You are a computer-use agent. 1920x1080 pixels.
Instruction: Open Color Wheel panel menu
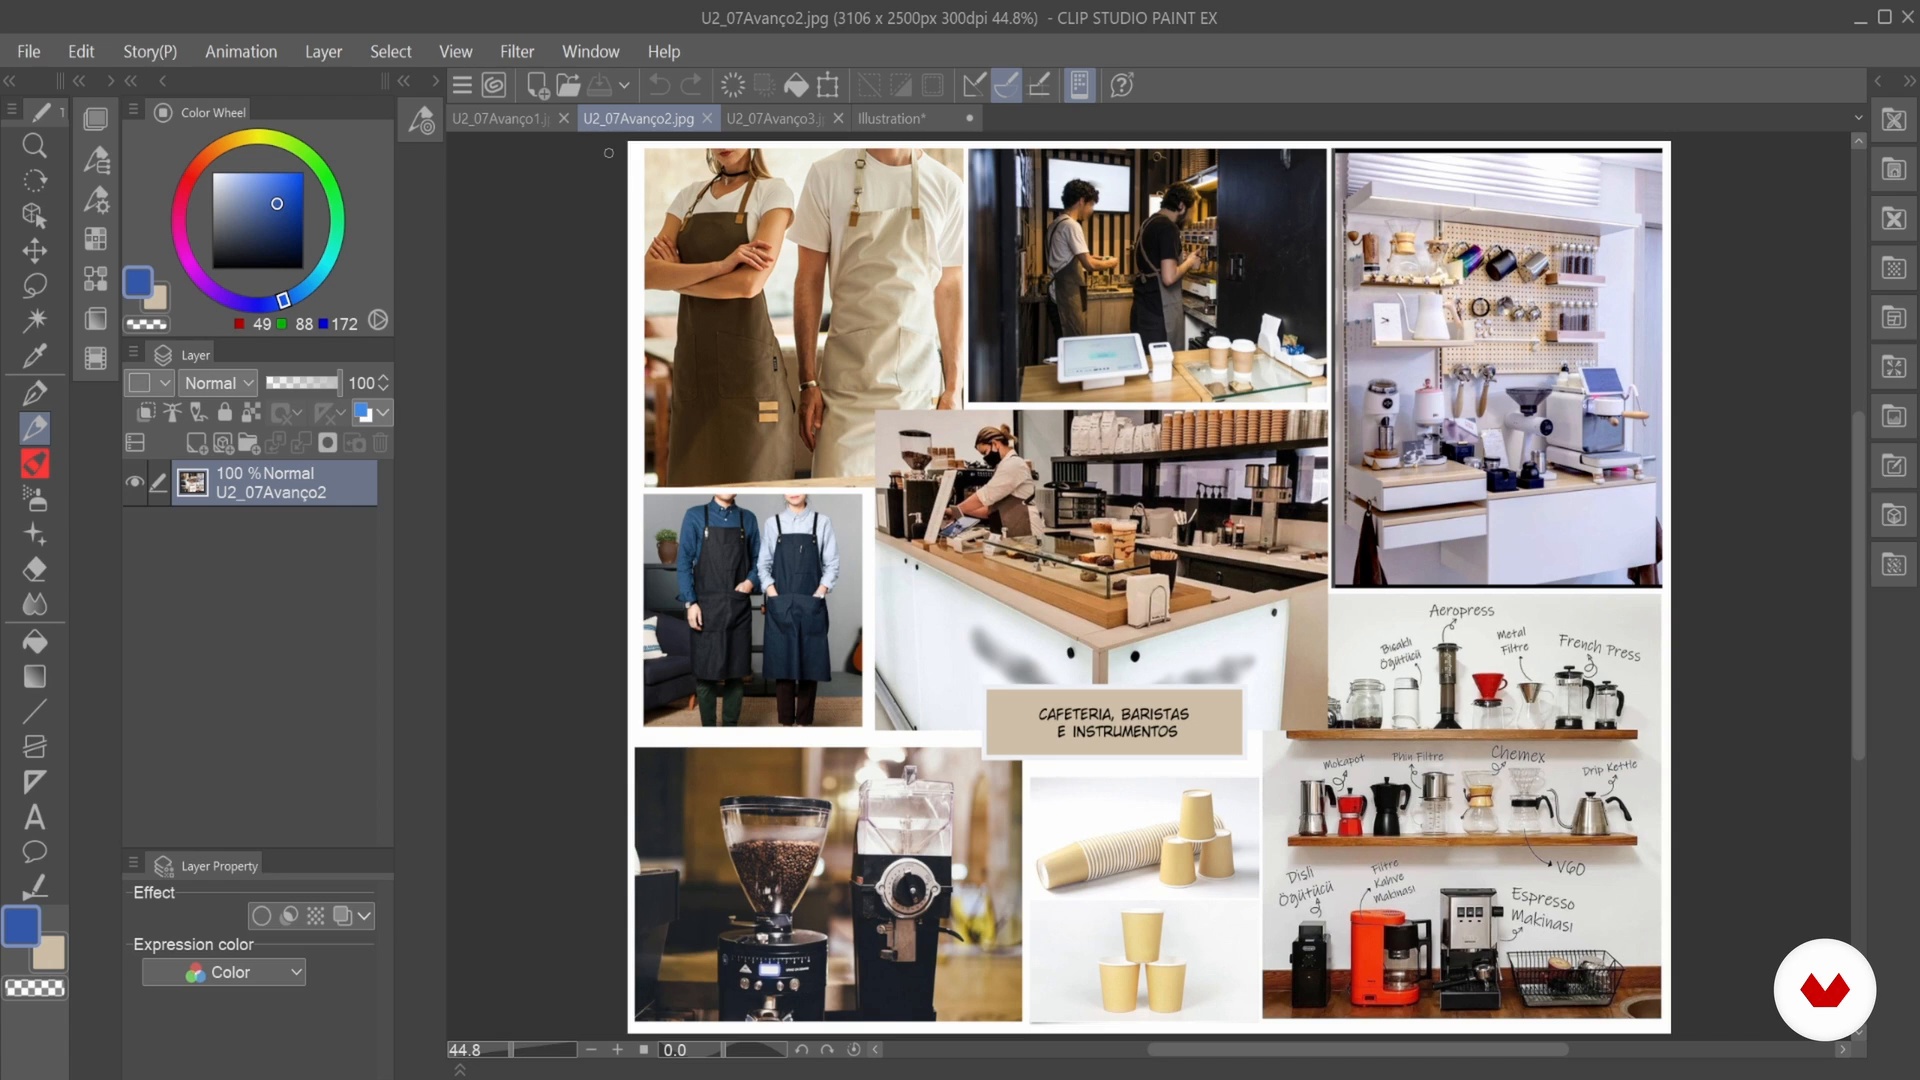point(133,110)
